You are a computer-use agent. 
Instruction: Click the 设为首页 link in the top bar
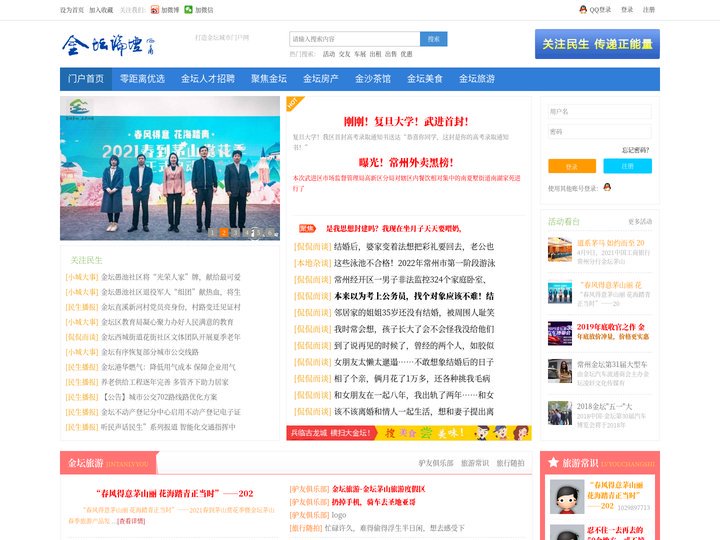72,10
